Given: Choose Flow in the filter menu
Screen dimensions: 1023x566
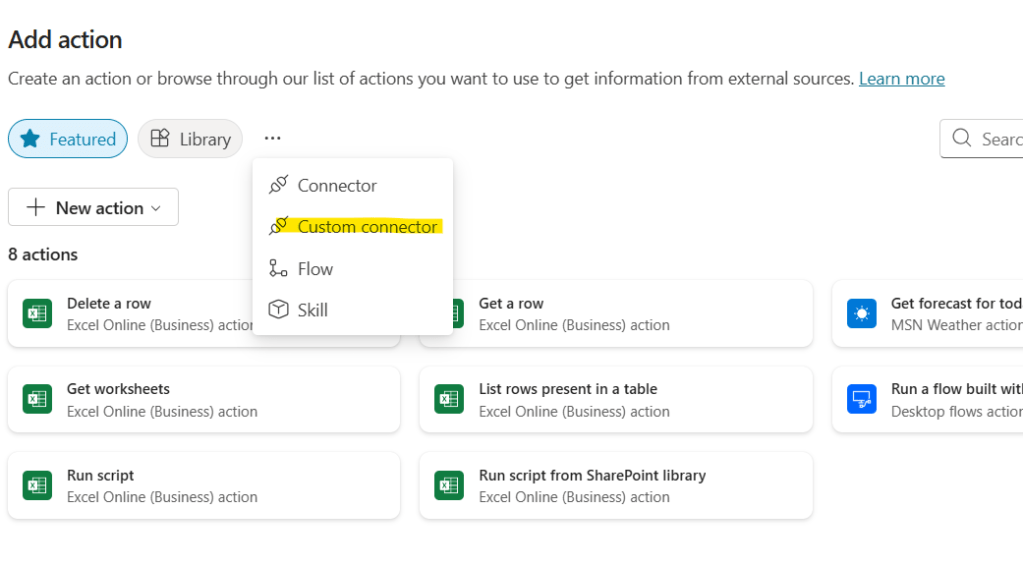Looking at the screenshot, I should click(315, 269).
